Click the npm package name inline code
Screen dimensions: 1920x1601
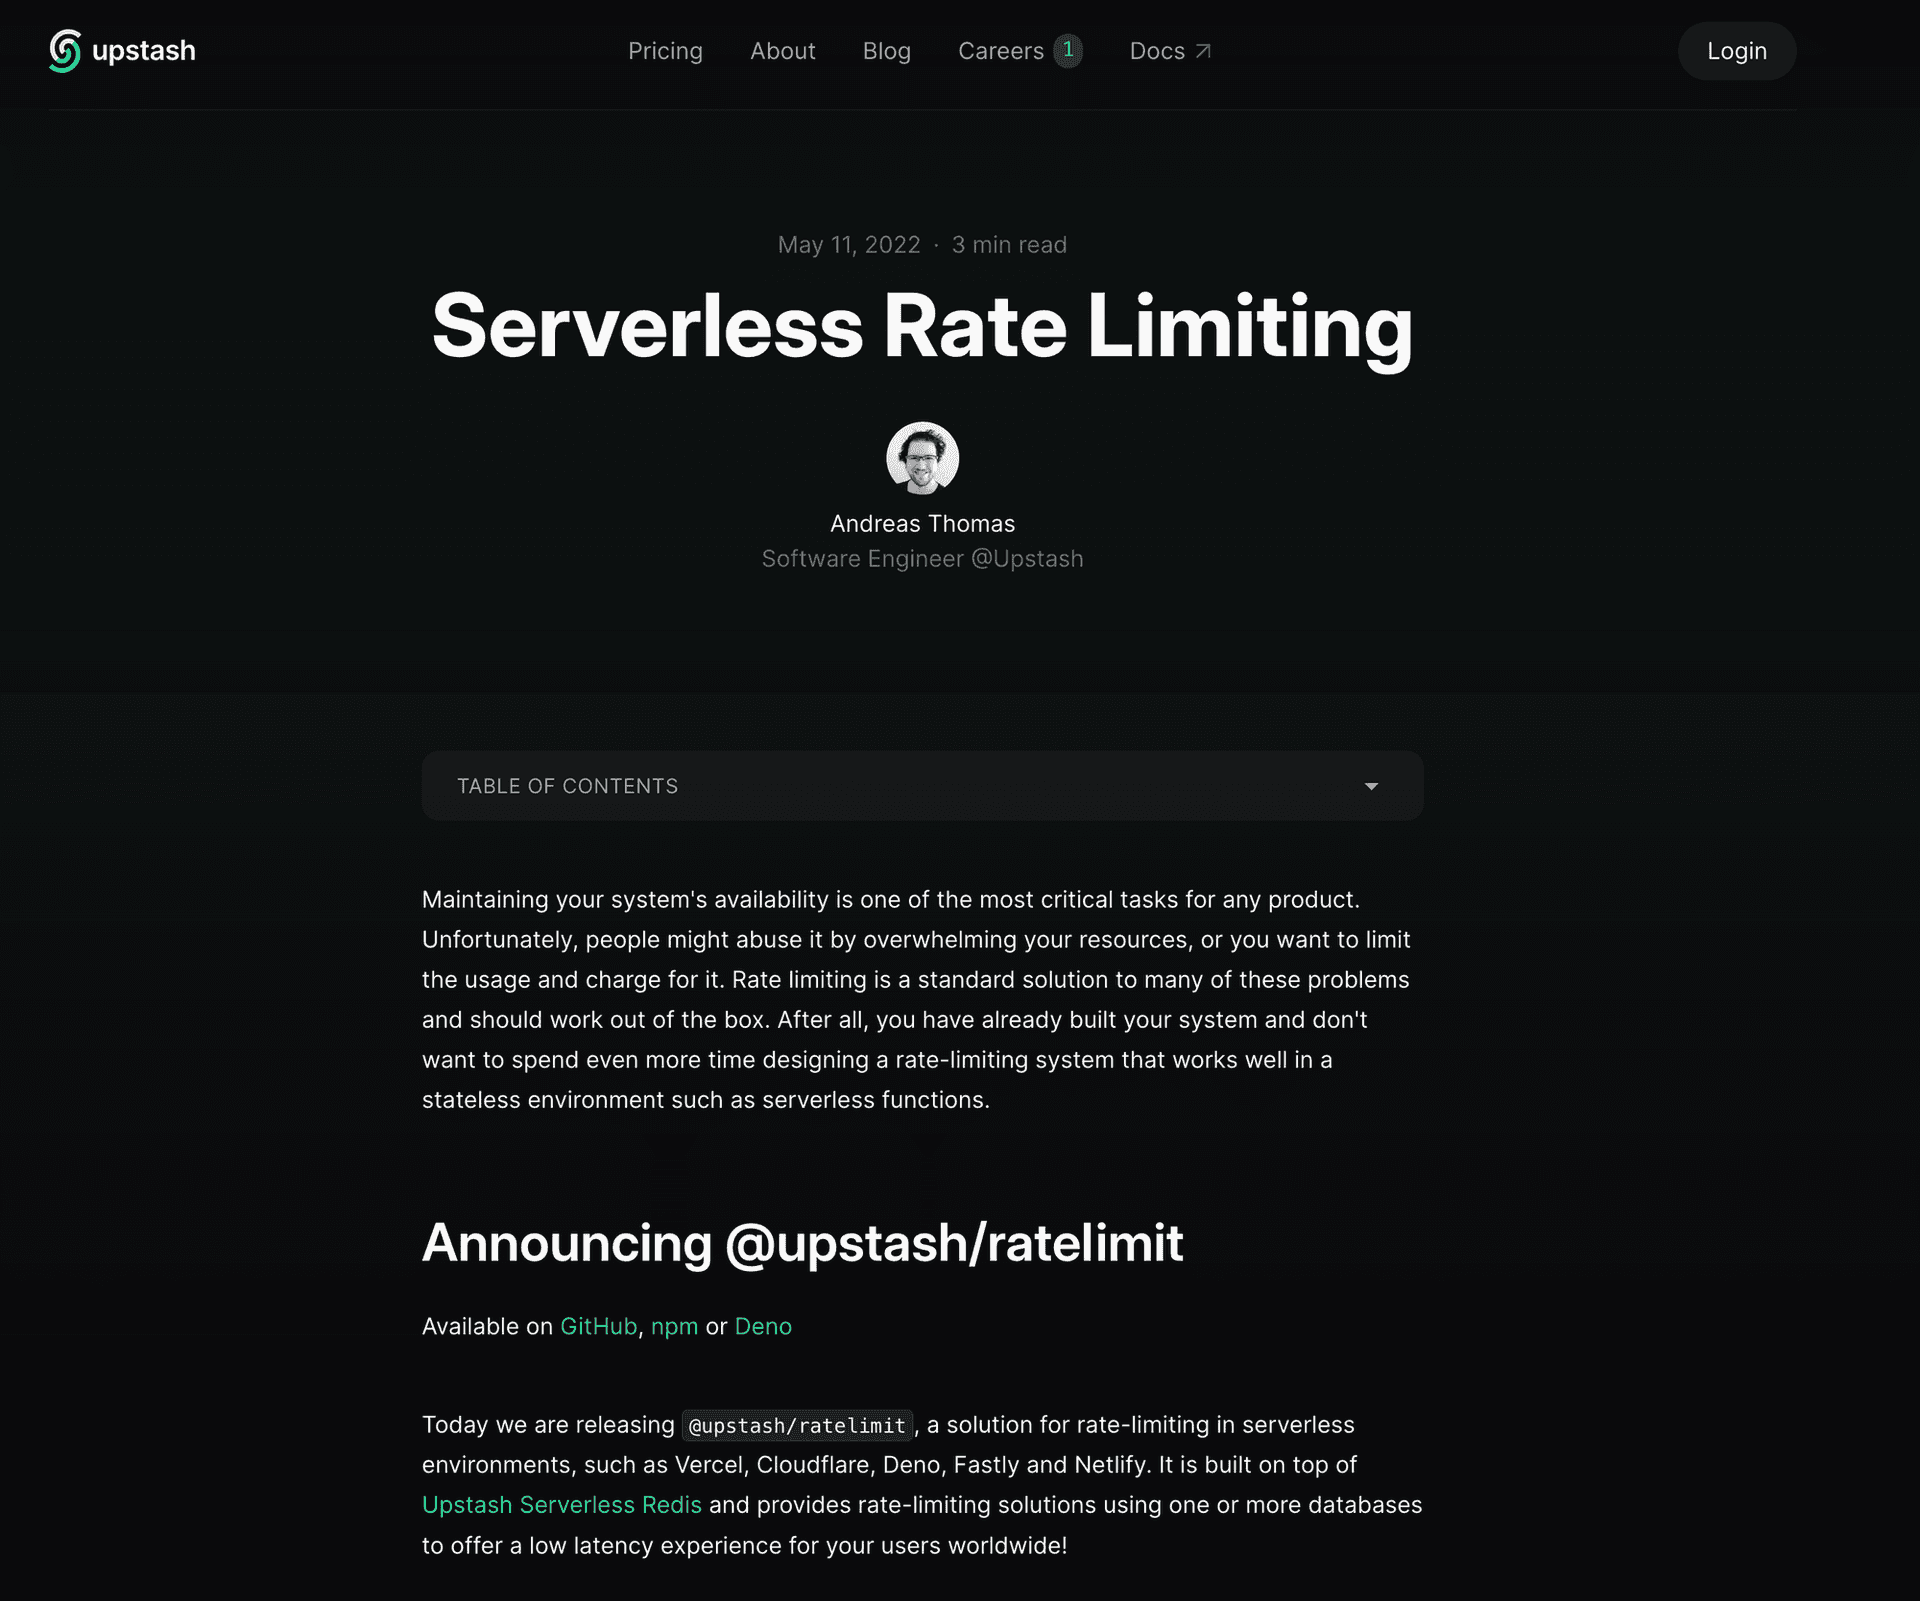(797, 1424)
